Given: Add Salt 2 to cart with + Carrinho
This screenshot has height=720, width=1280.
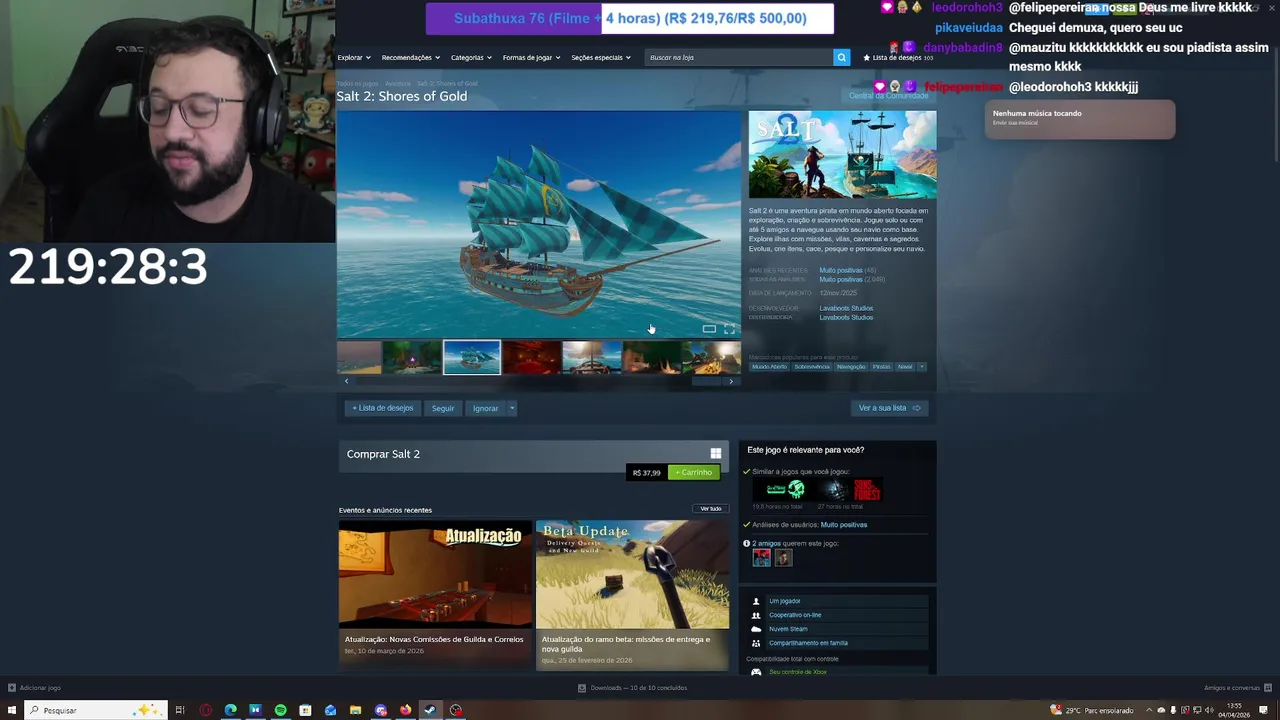Looking at the screenshot, I should (693, 472).
